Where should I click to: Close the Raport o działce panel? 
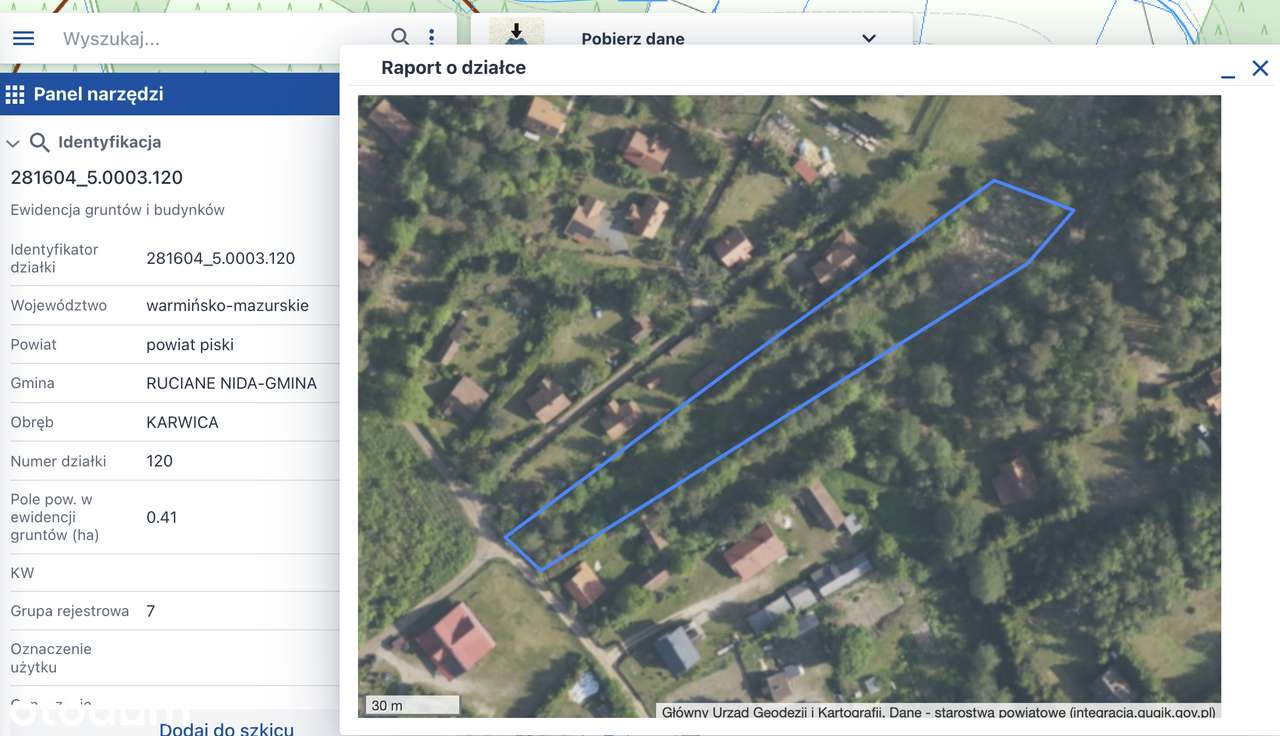(x=1260, y=68)
